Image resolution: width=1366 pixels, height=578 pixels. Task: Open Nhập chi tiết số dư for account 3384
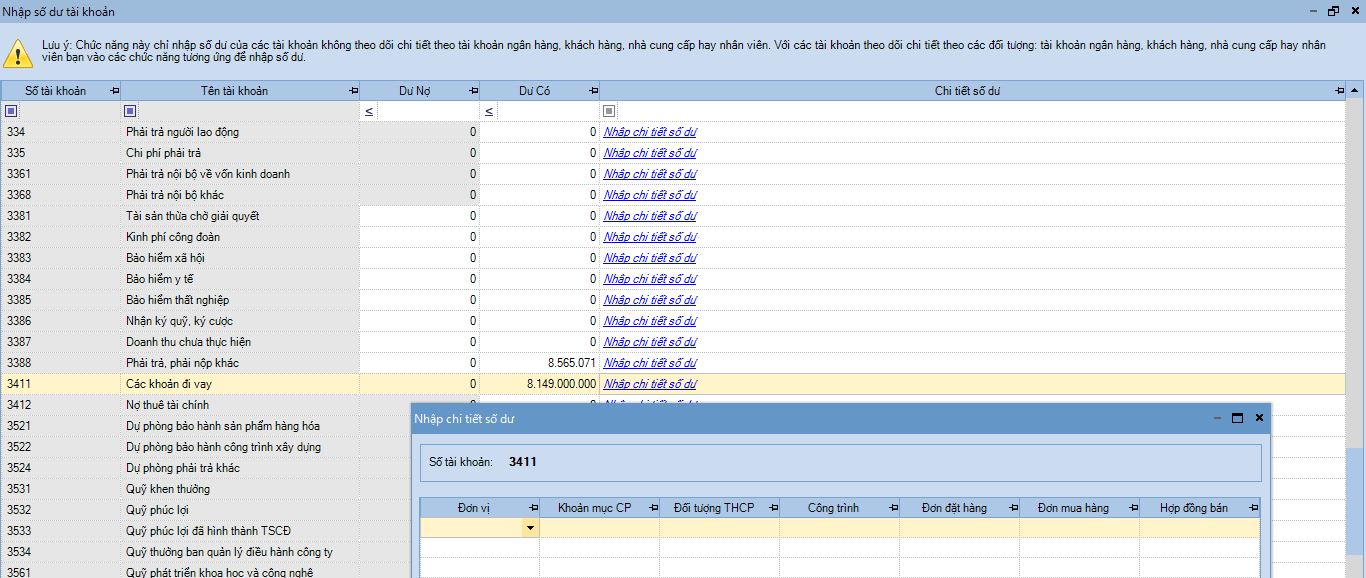(650, 279)
